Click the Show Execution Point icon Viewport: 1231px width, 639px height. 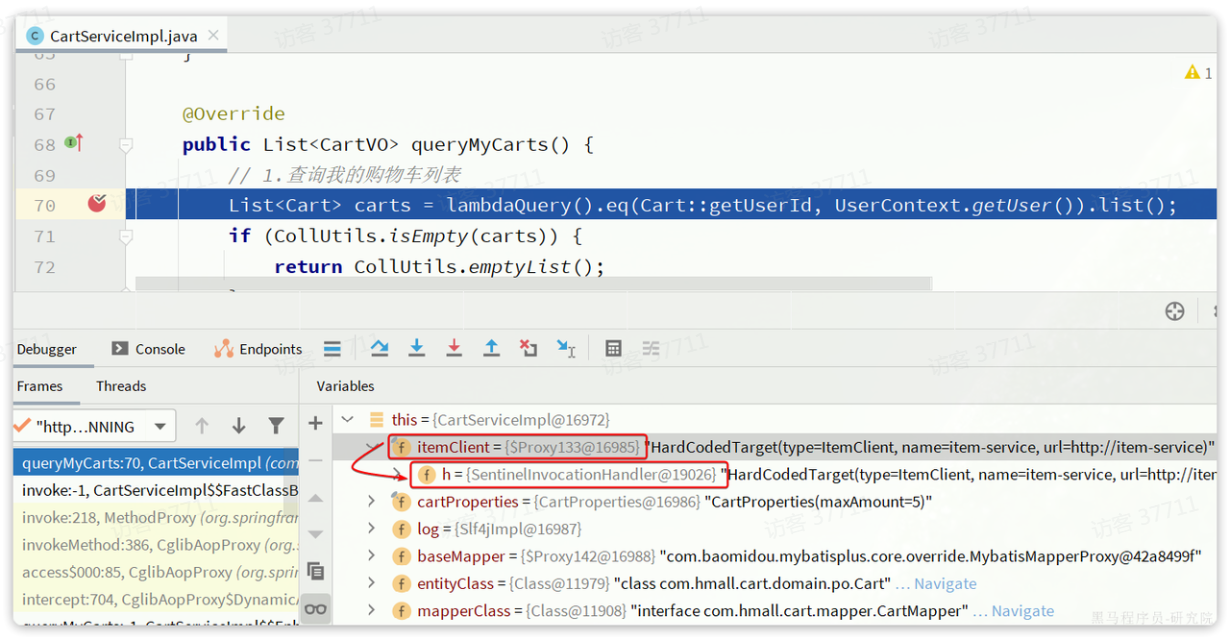tap(333, 349)
